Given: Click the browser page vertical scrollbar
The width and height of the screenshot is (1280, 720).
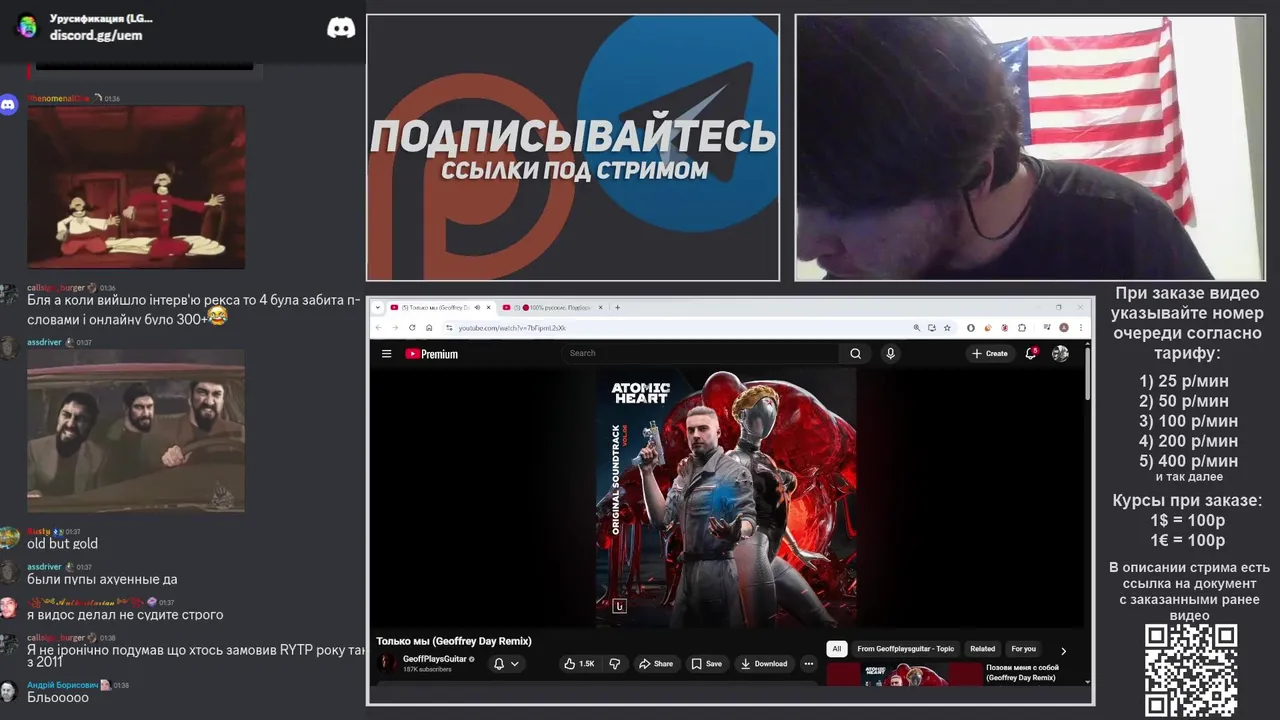Looking at the screenshot, I should tap(1088, 372).
